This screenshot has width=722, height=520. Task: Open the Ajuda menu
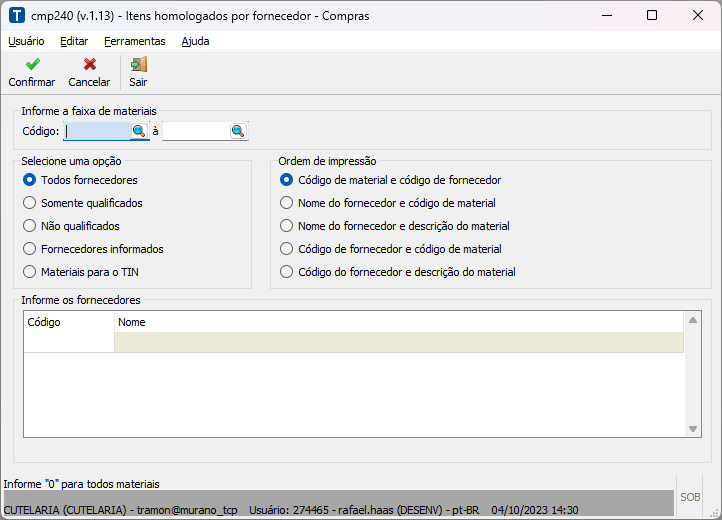[195, 41]
